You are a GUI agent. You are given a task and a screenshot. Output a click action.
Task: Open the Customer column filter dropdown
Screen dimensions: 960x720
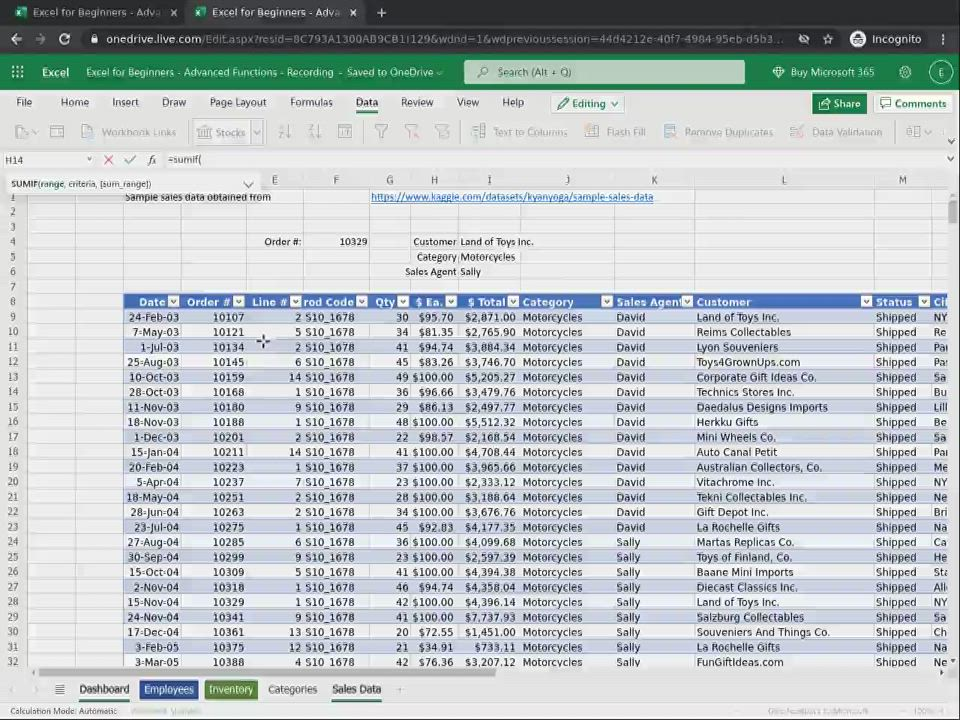point(866,301)
